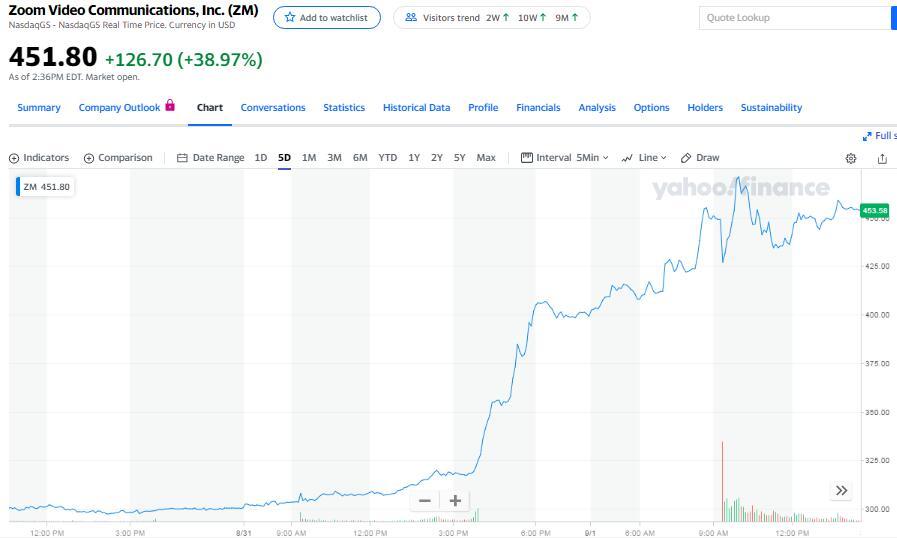Select the 1D time range
The image size is (897, 538).
(261, 158)
